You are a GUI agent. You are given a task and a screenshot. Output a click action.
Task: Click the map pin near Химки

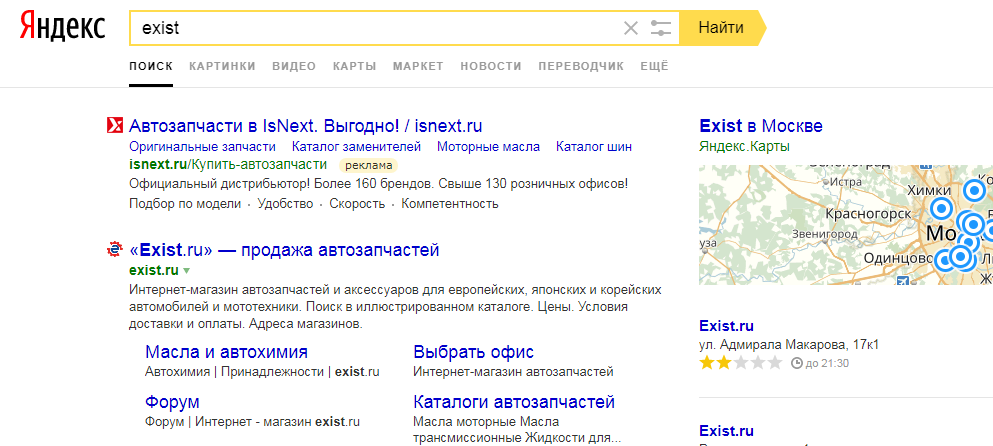pos(940,208)
